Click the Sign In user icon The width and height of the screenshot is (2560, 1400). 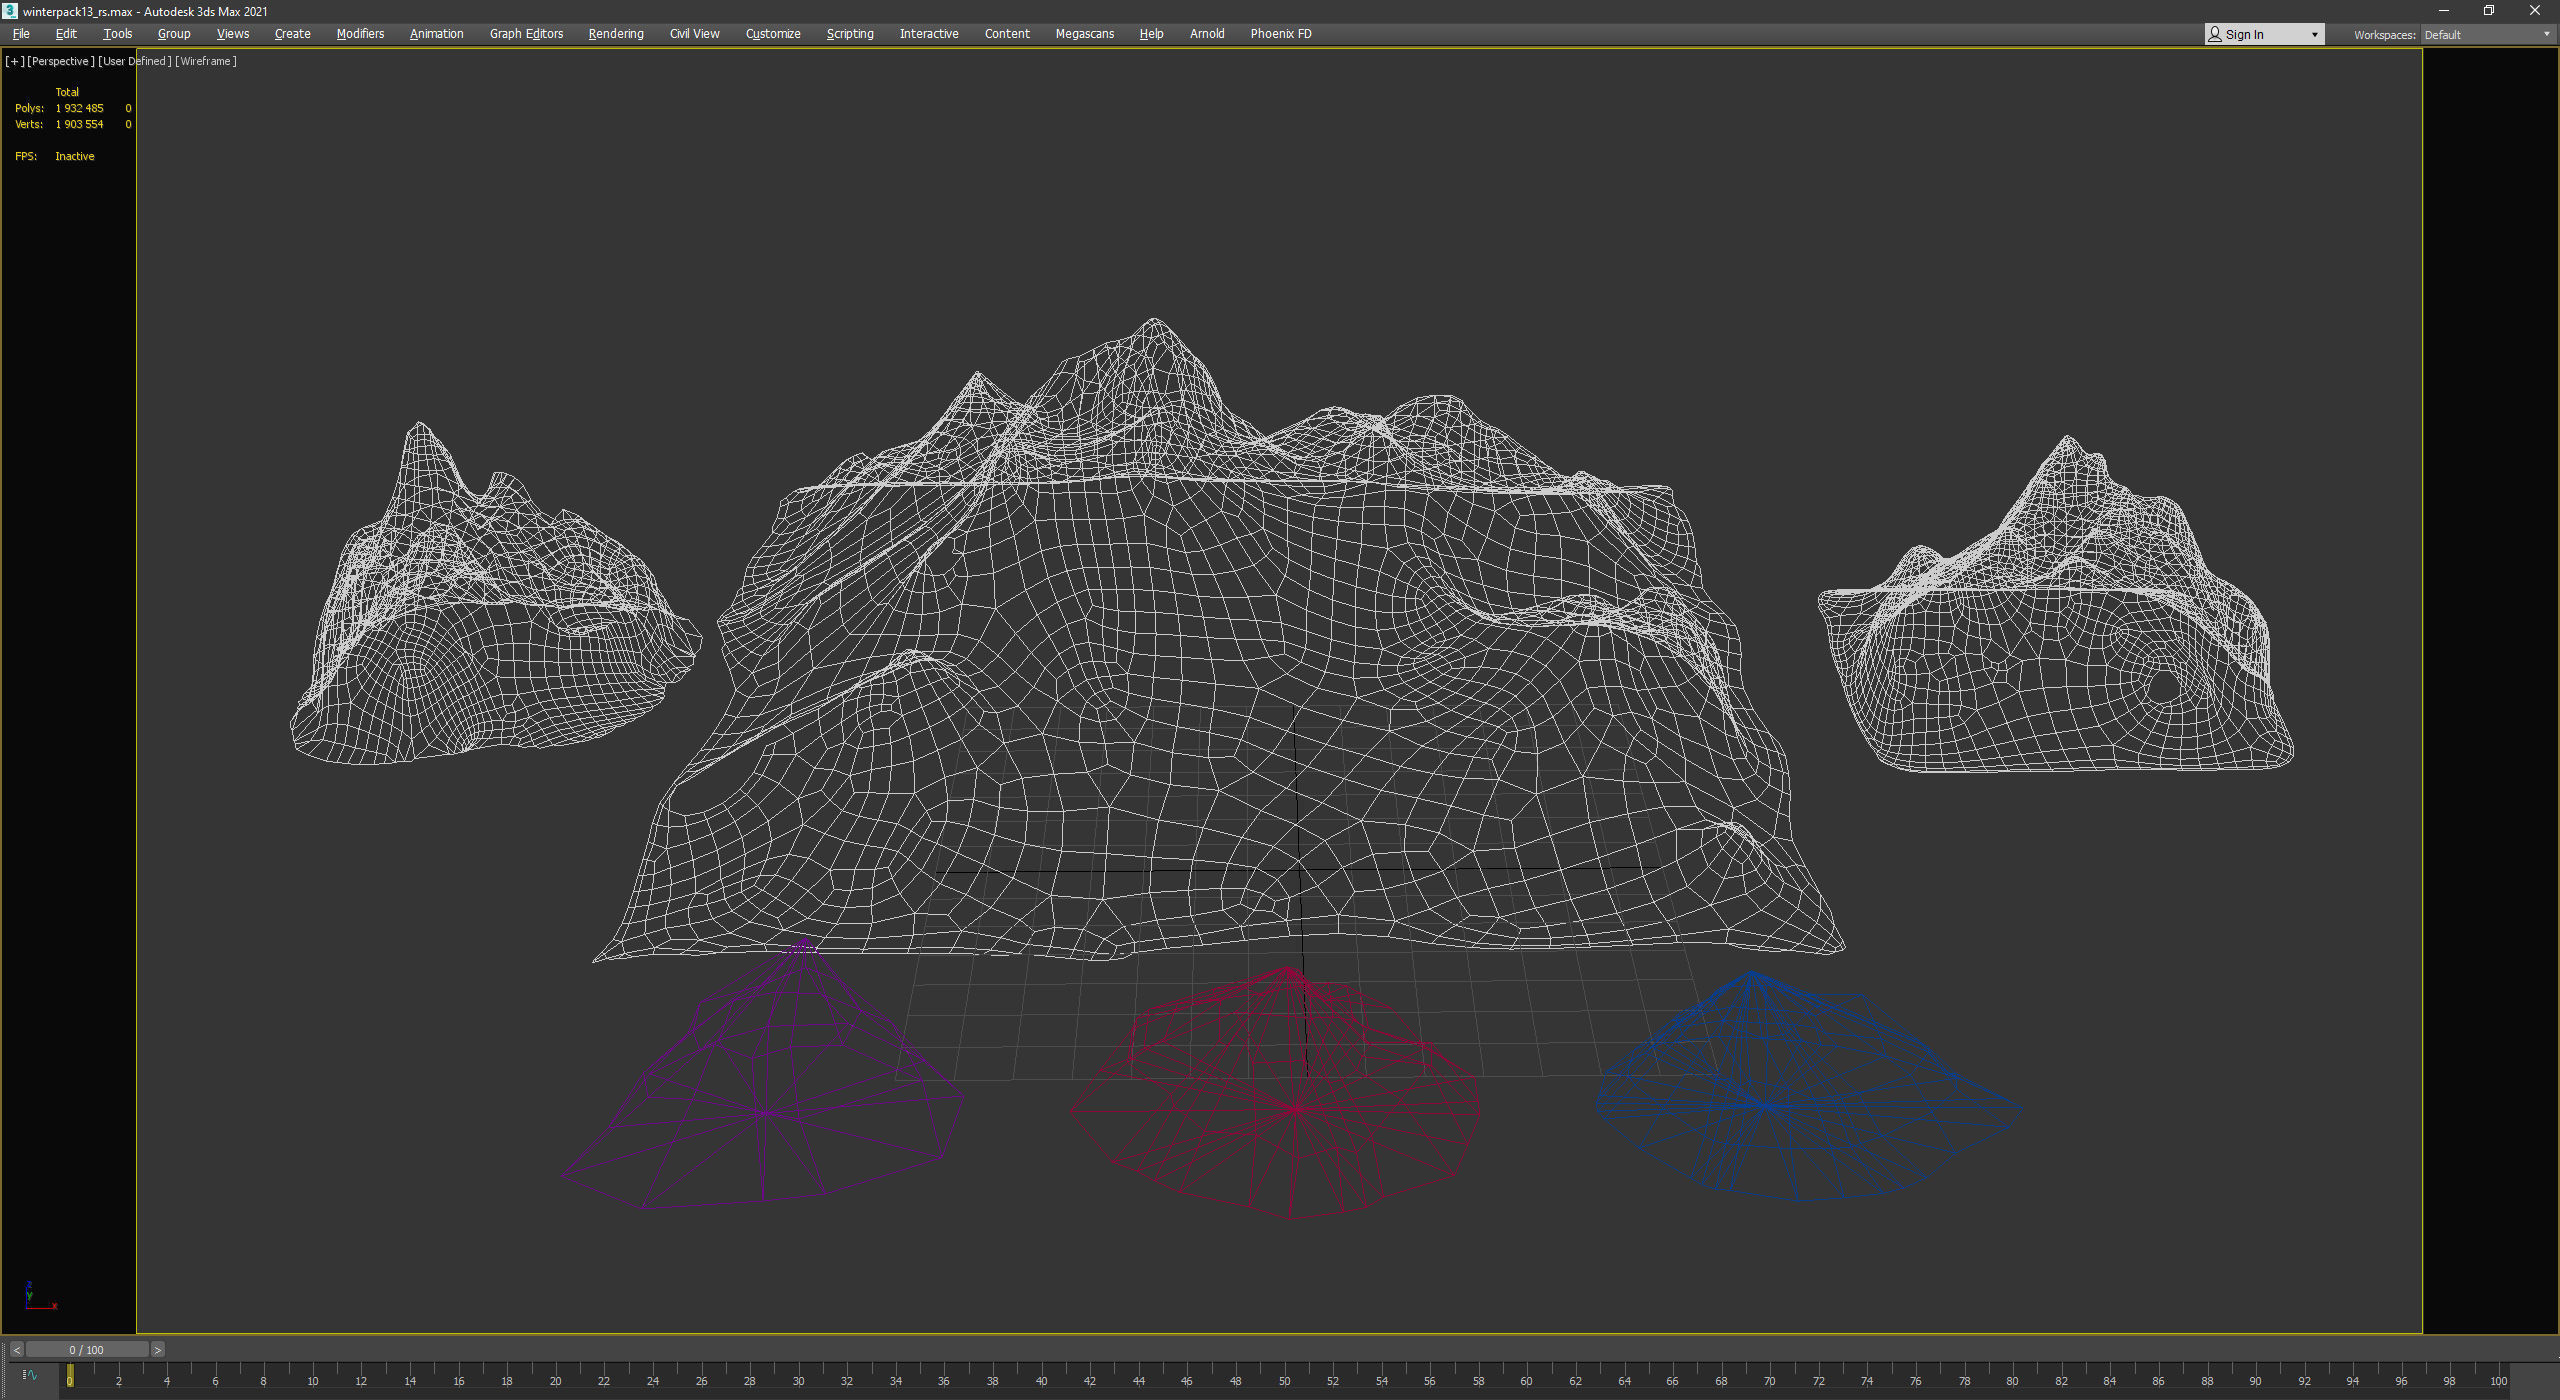click(x=2215, y=34)
